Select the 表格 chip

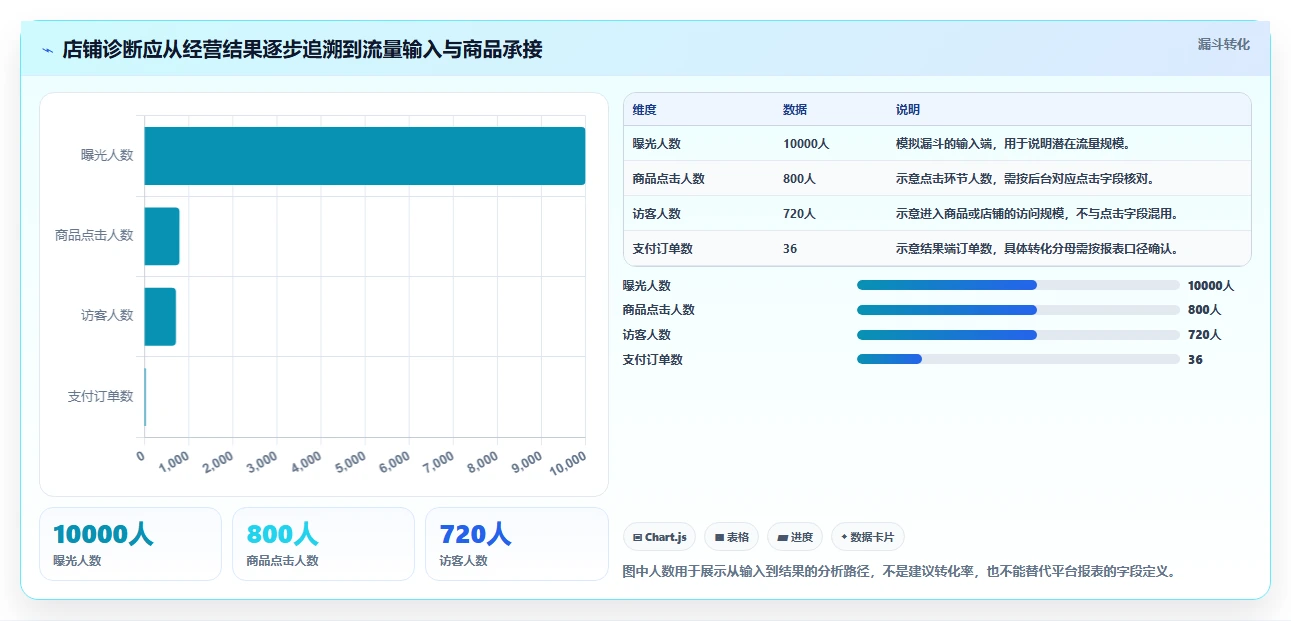click(x=732, y=537)
